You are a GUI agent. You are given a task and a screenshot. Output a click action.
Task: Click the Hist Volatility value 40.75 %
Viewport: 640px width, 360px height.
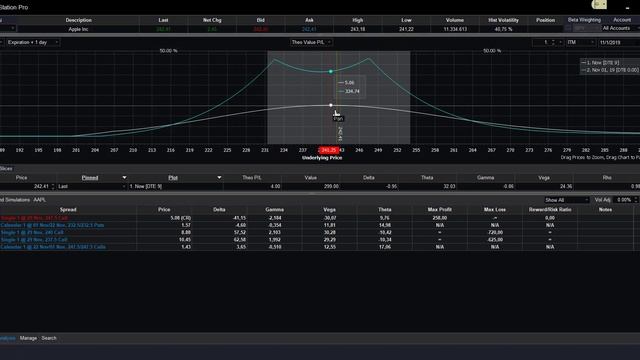click(x=503, y=29)
